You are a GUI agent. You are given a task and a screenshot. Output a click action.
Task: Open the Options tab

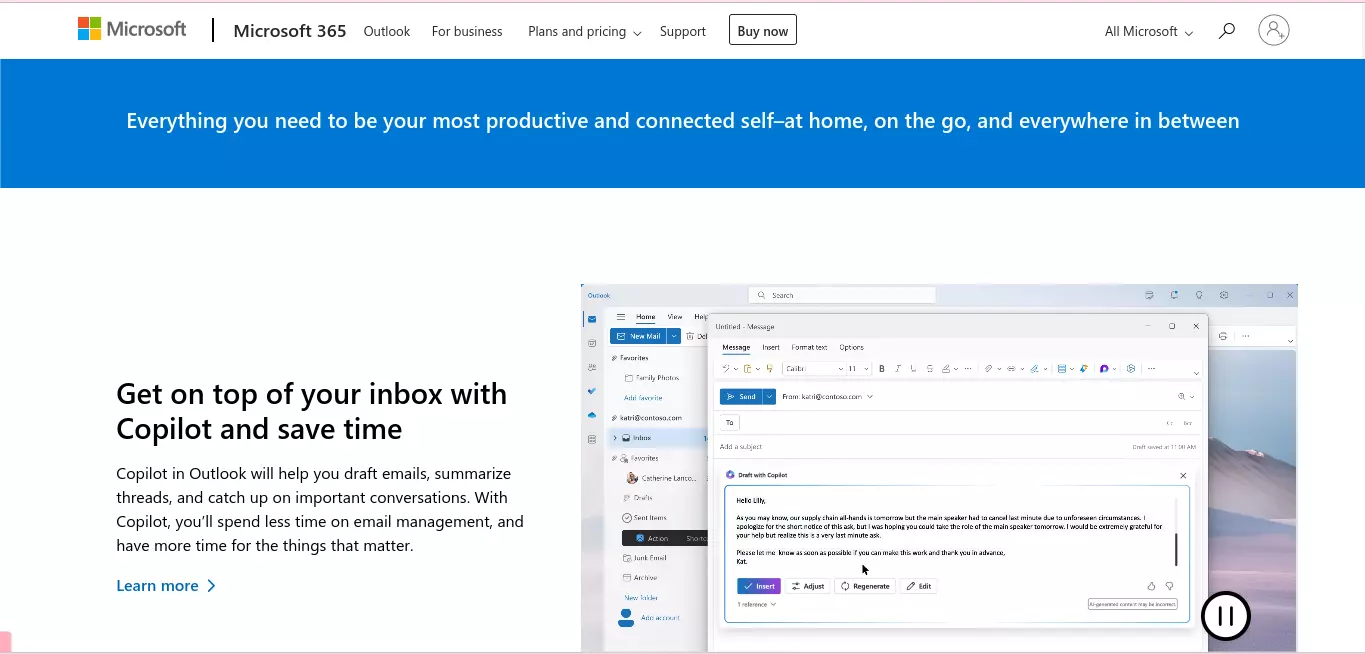[851, 347]
